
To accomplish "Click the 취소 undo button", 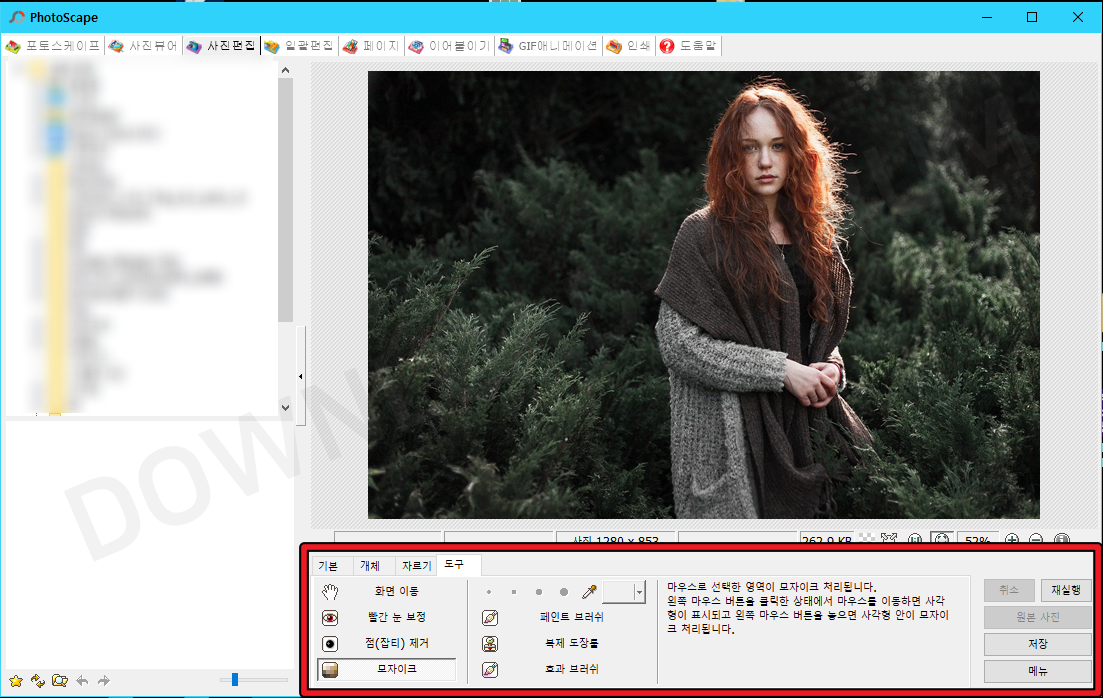I will (1009, 590).
